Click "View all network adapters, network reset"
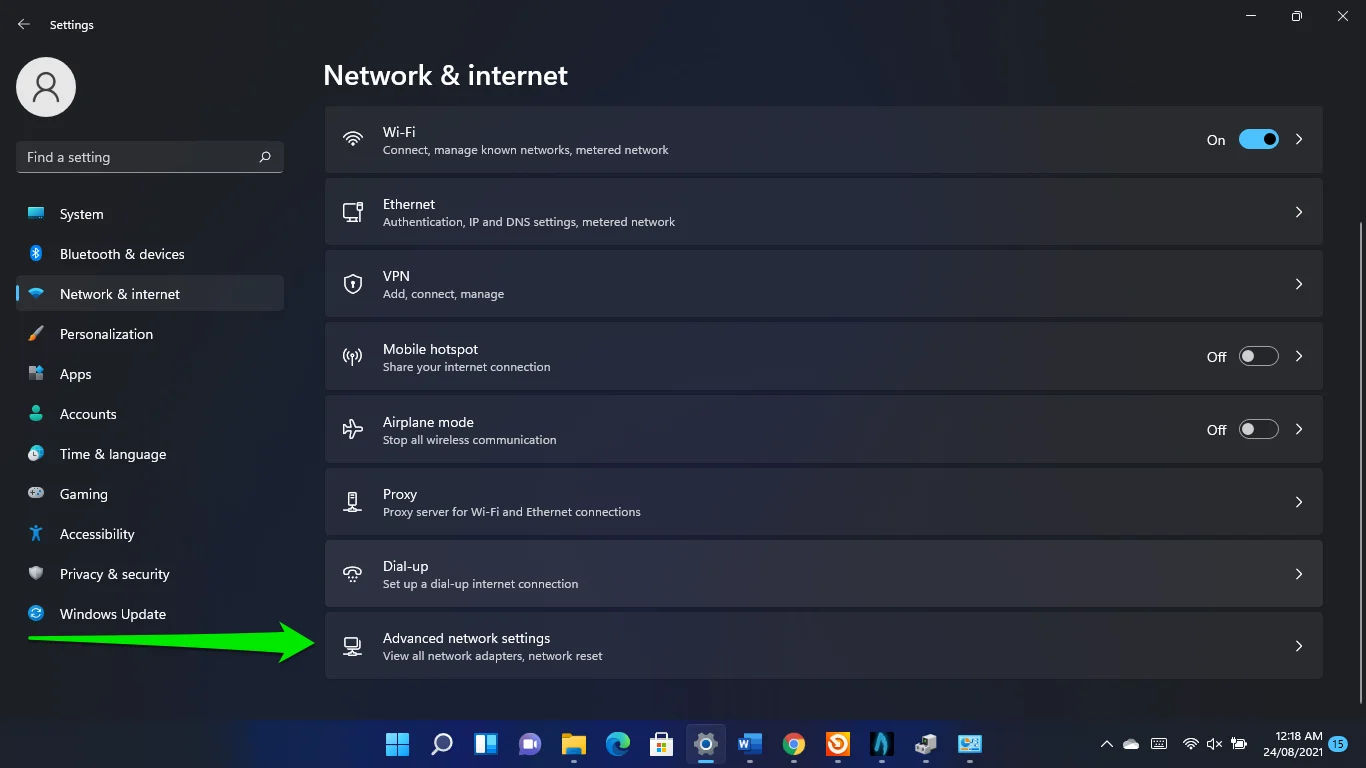The height and width of the screenshot is (768, 1366). click(x=492, y=656)
